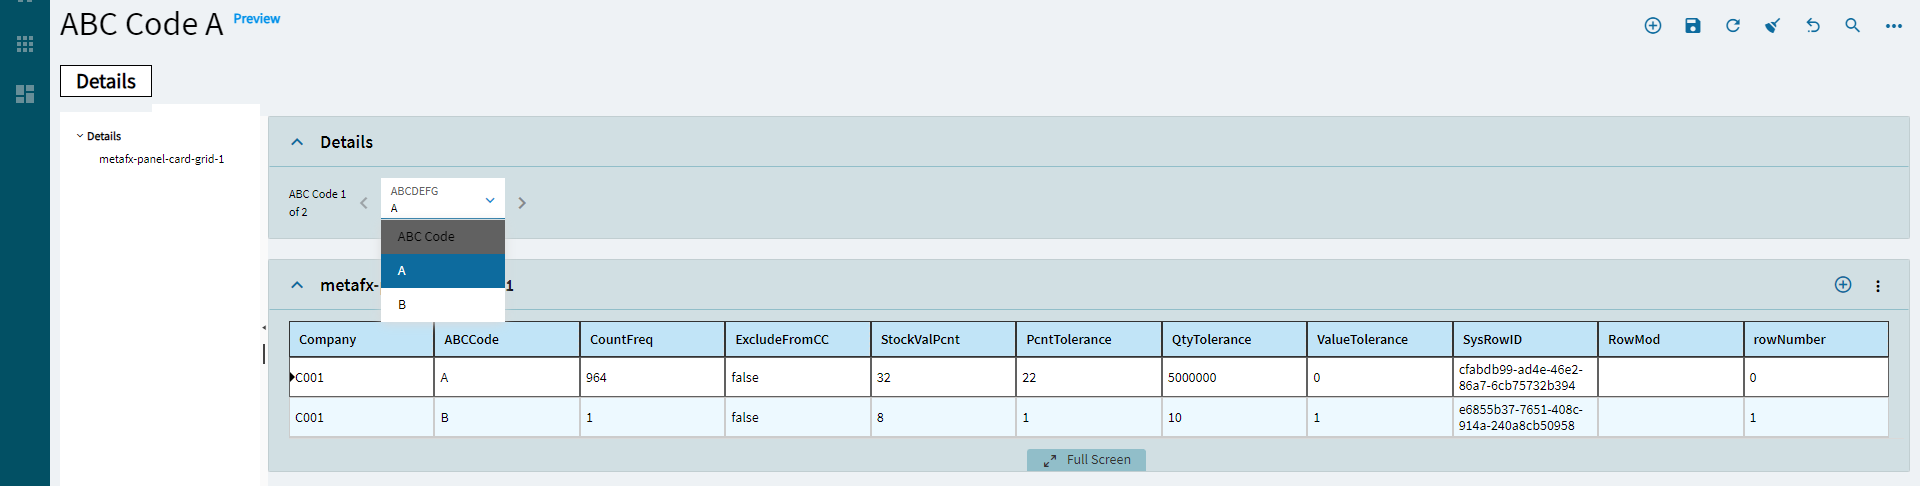Viewport: 1920px width, 486px height.
Task: Collapse the Details panel card
Action: point(297,142)
